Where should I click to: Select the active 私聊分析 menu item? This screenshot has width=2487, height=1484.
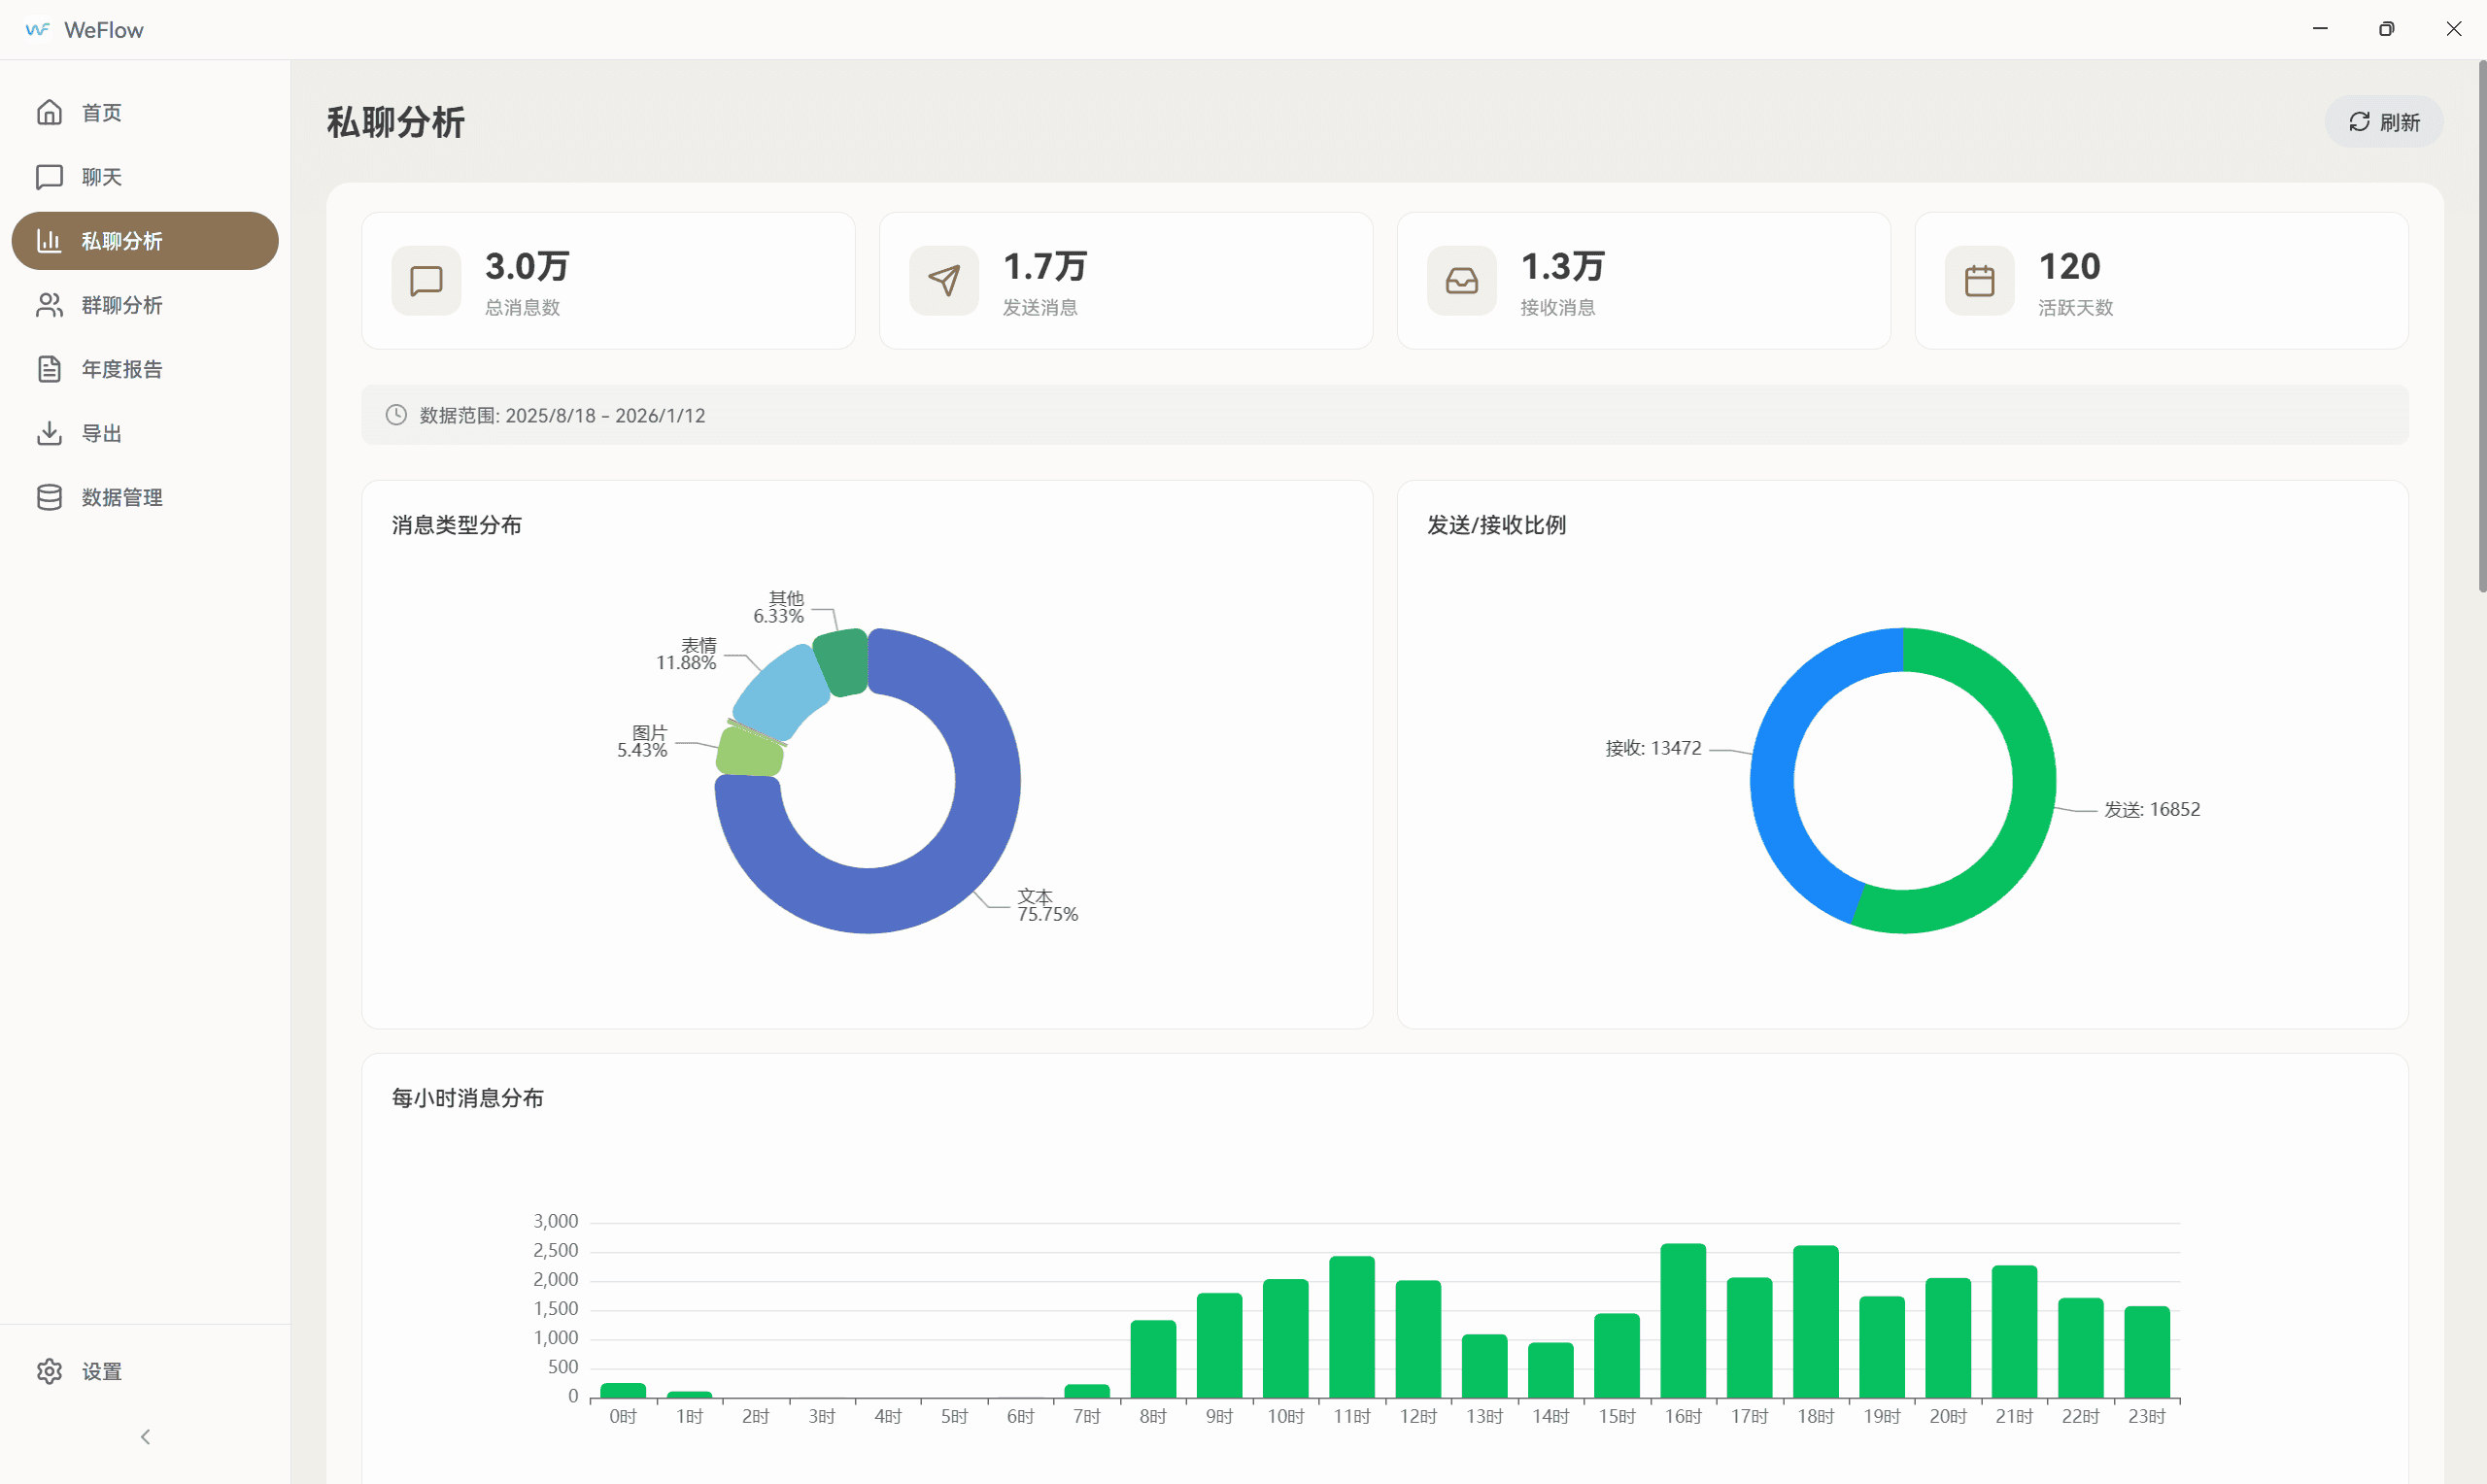[145, 241]
